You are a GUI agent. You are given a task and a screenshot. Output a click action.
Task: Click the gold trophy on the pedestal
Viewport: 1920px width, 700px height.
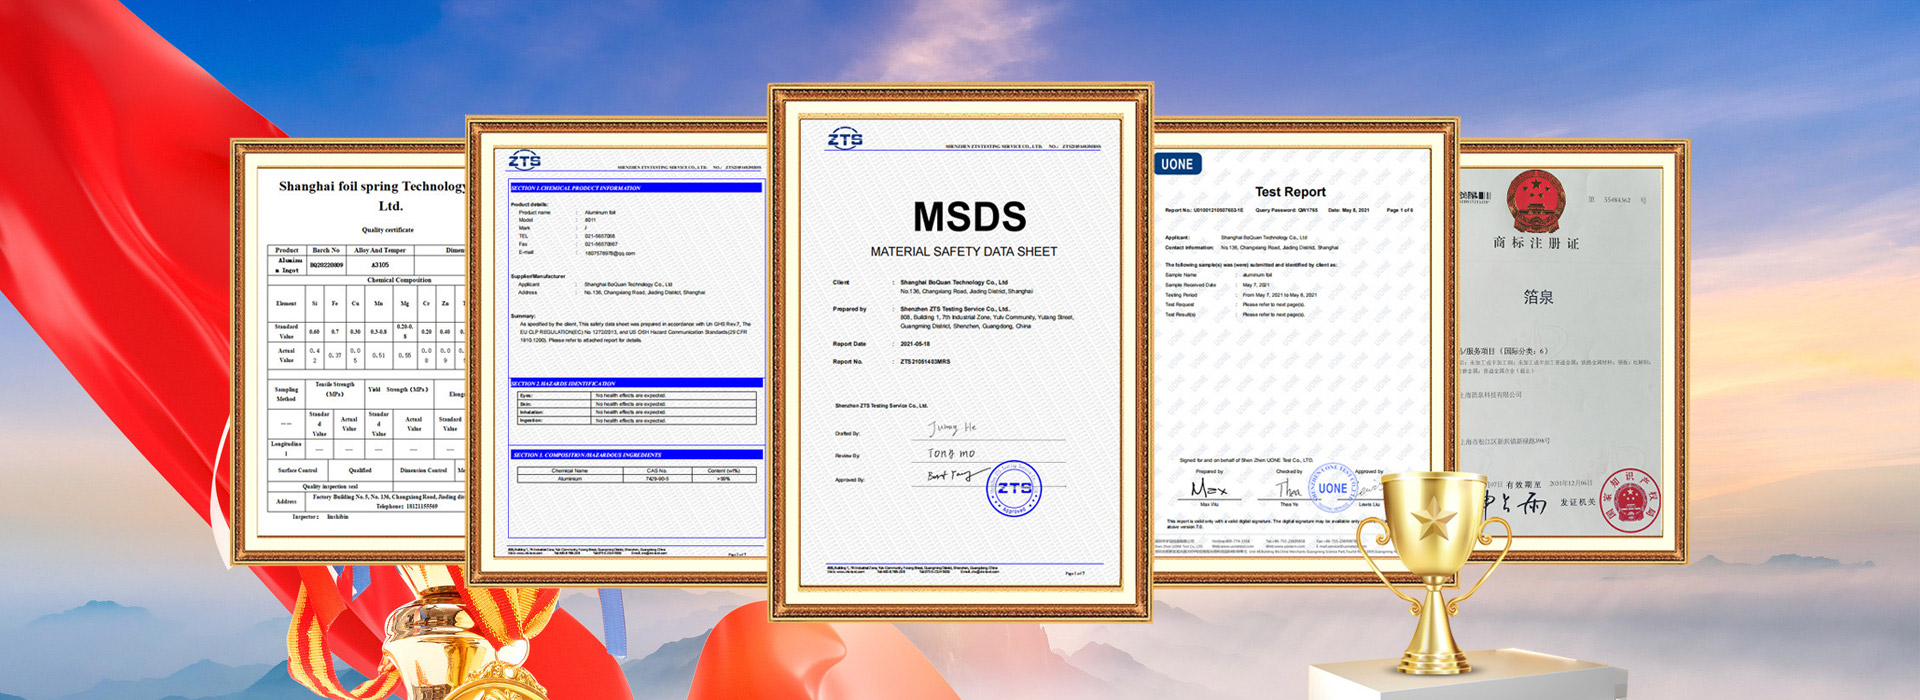1433,570
